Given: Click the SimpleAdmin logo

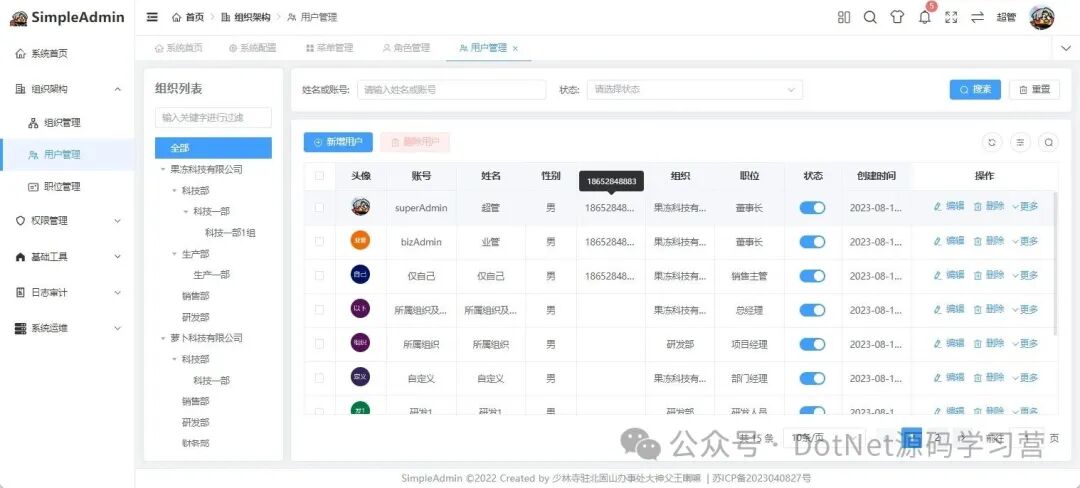Looking at the screenshot, I should (68, 17).
